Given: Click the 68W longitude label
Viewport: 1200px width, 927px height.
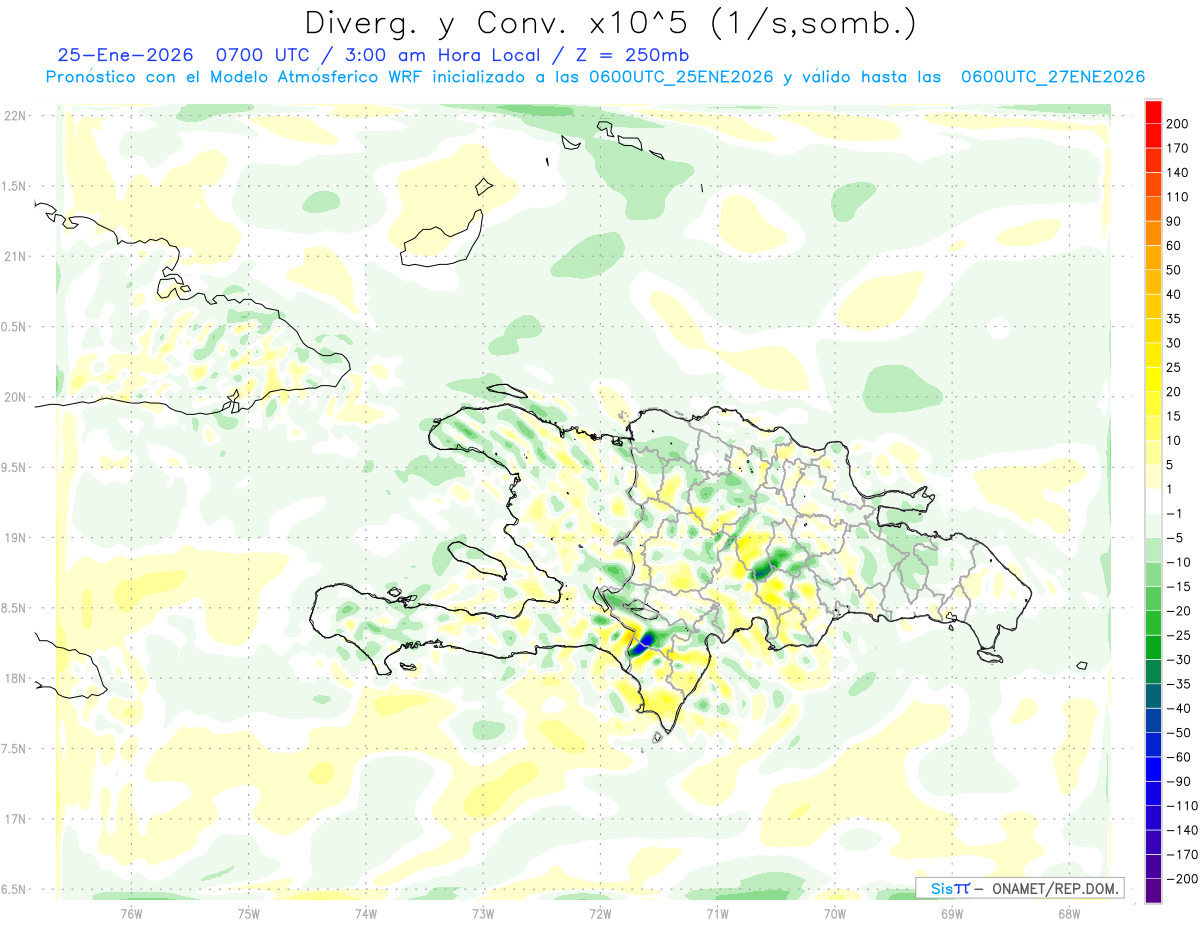Looking at the screenshot, I should [x=1069, y=912].
